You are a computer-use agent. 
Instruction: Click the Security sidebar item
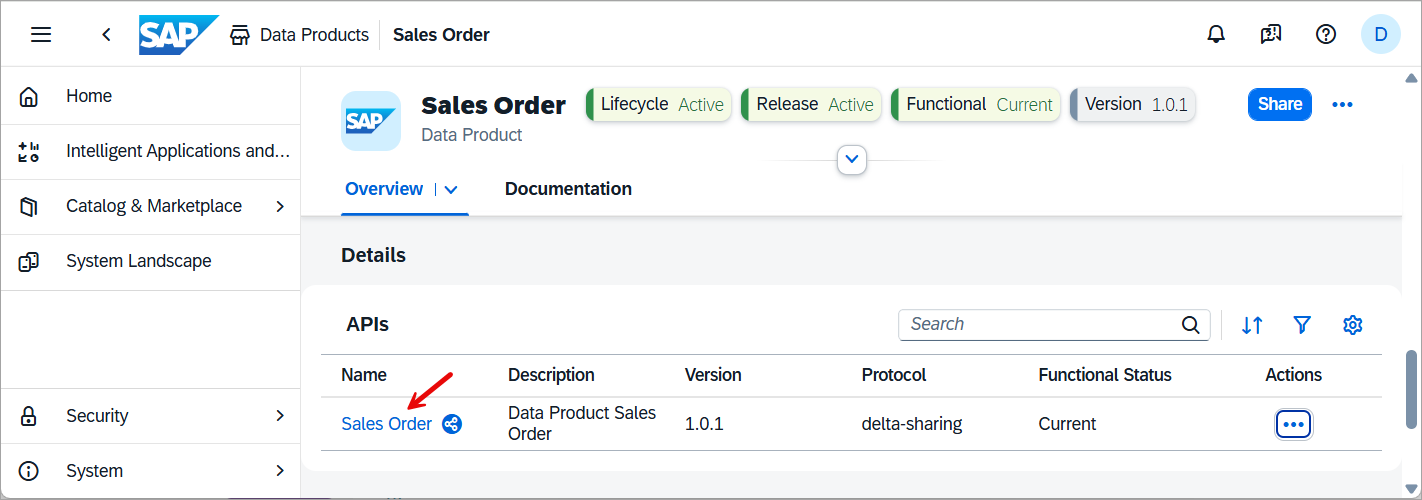click(150, 416)
